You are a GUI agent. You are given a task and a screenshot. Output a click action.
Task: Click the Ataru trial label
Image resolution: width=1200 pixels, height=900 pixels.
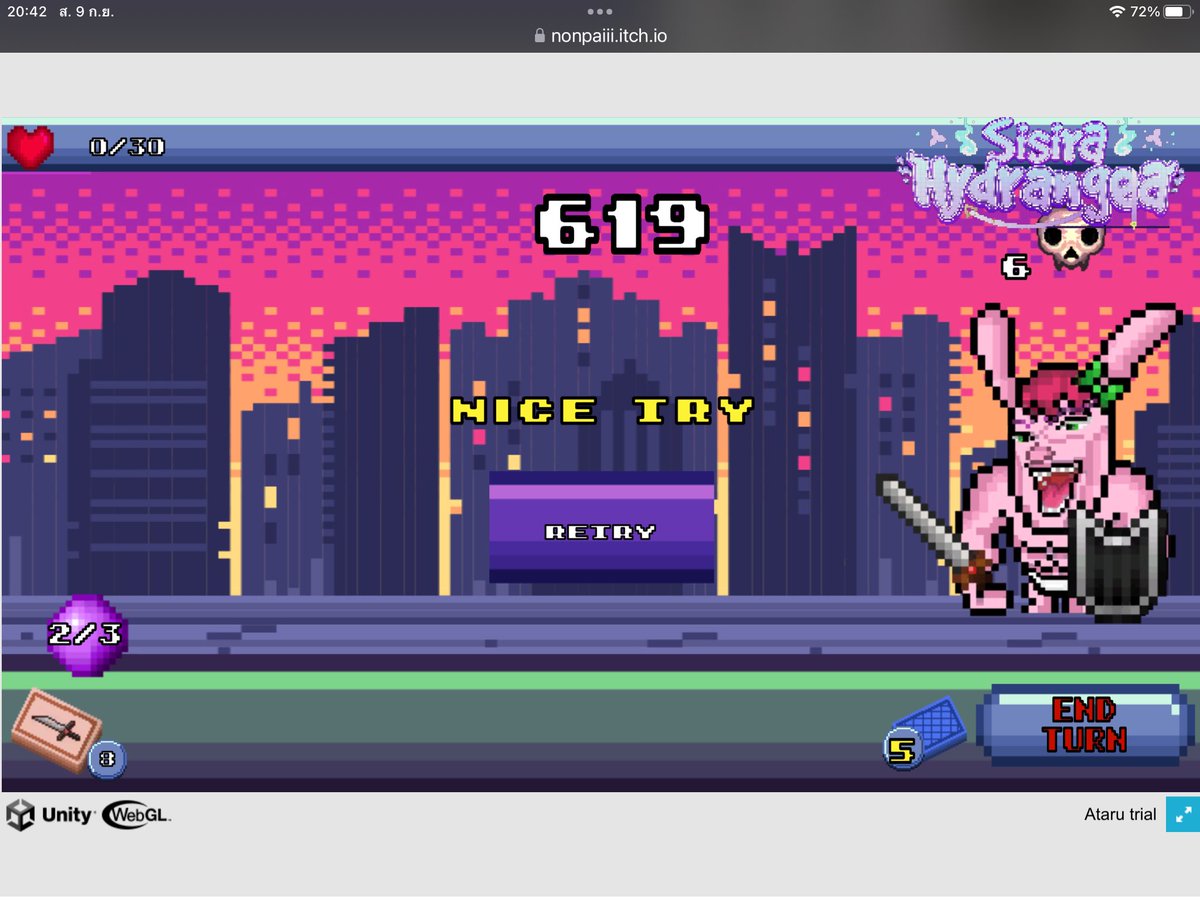1120,814
